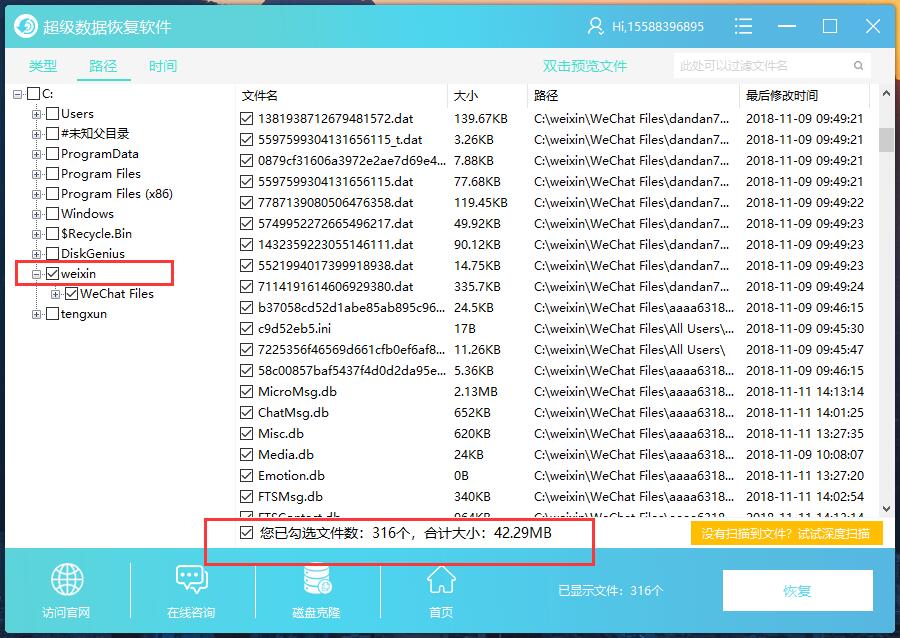Click the $Recycle.Bin folder label
Image resolution: width=900 pixels, height=638 pixels.
[x=96, y=234]
